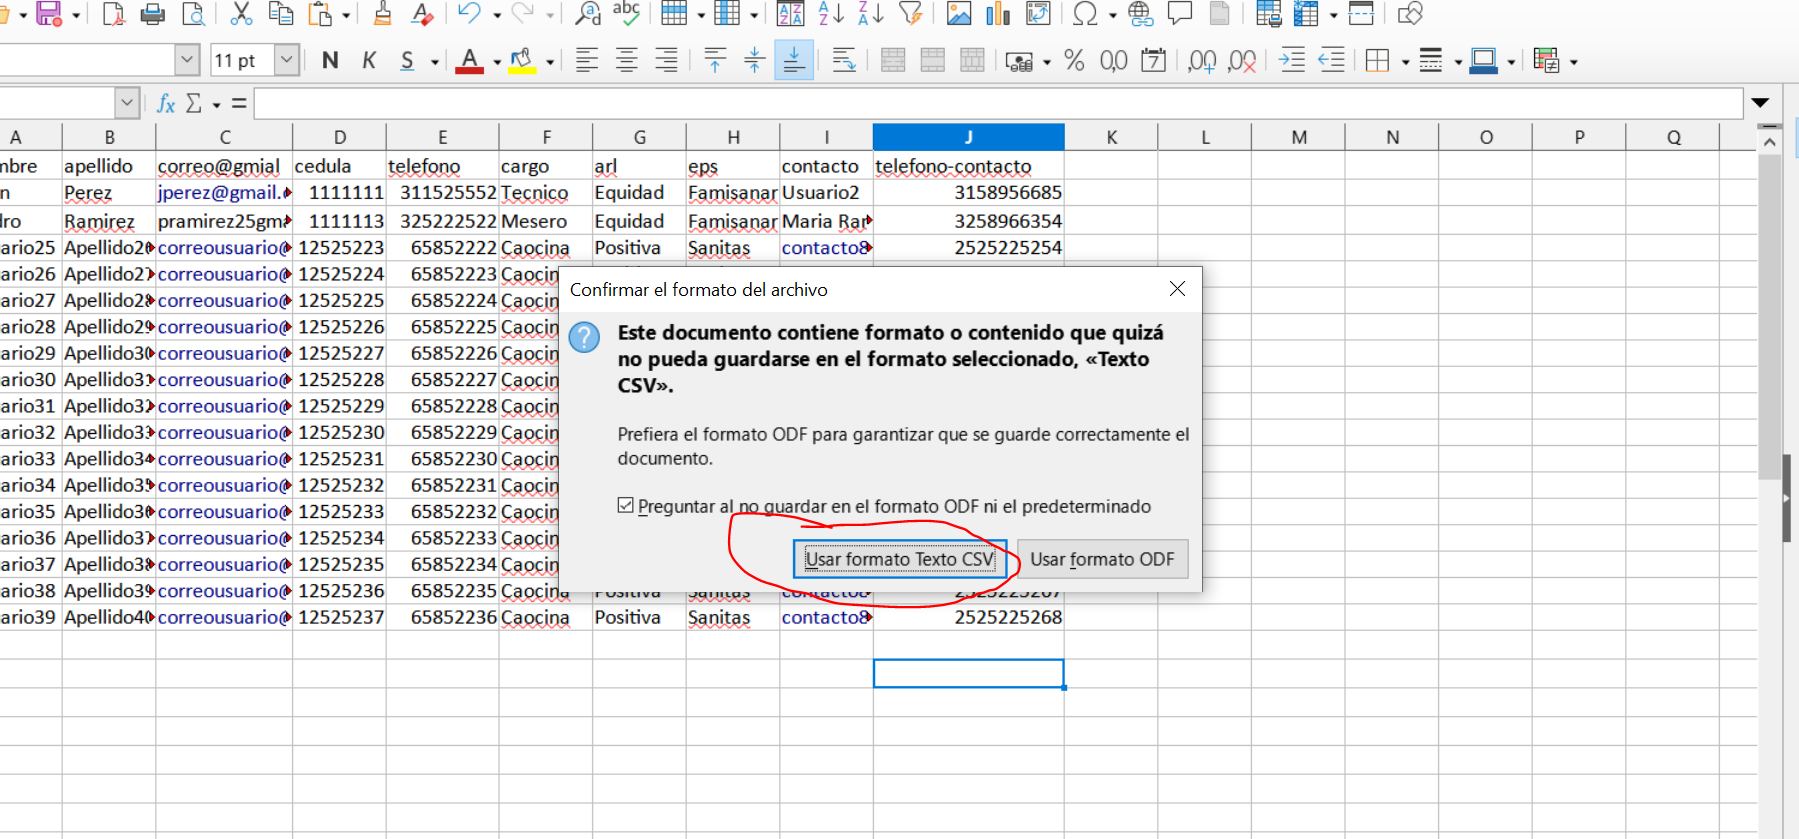1799x839 pixels.
Task: Export directly as PDF icon
Action: [114, 14]
